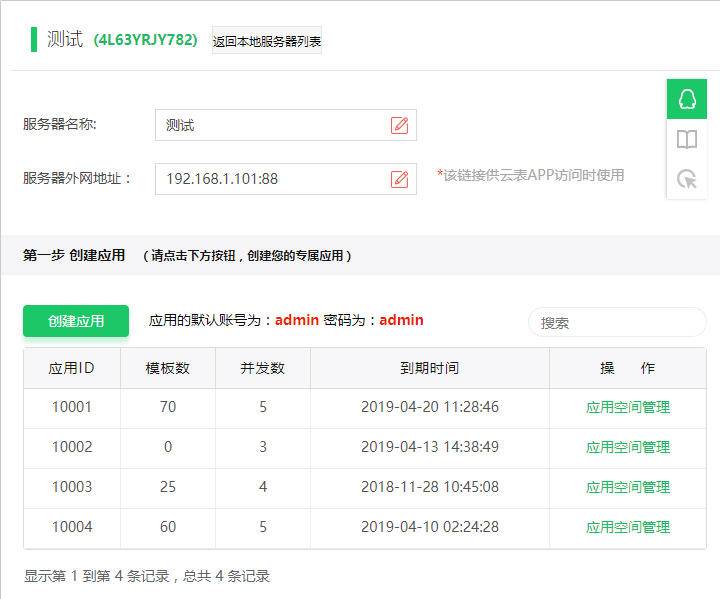Select the cell with app ID 10002

(72, 447)
